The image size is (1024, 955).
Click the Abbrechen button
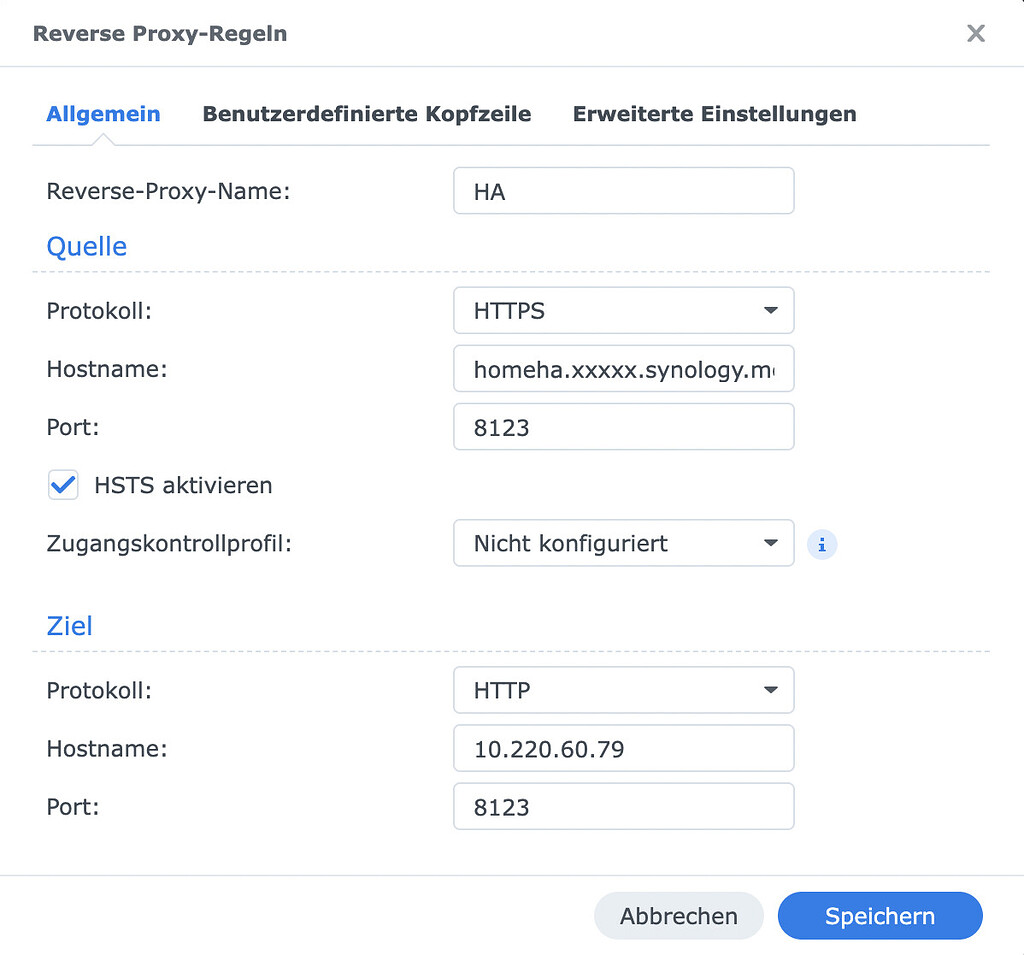[678, 915]
